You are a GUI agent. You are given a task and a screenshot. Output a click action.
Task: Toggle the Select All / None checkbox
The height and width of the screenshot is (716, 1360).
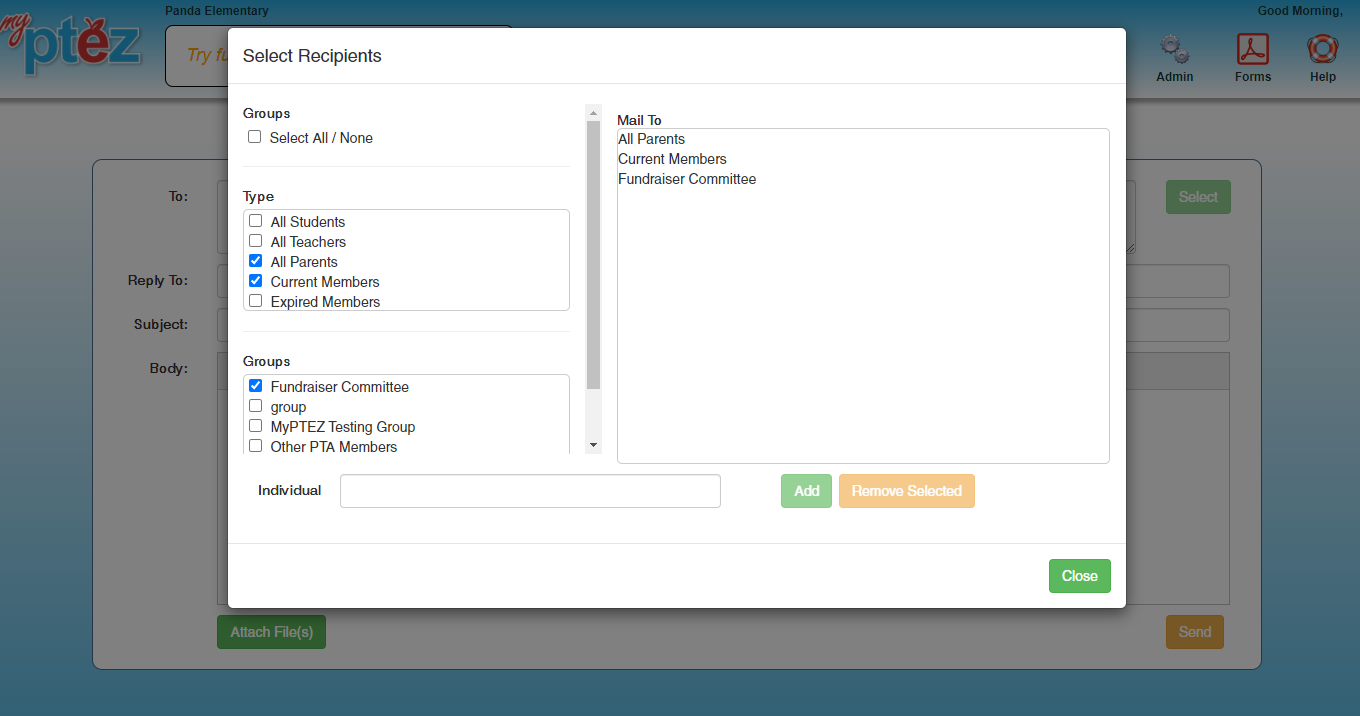coord(255,137)
